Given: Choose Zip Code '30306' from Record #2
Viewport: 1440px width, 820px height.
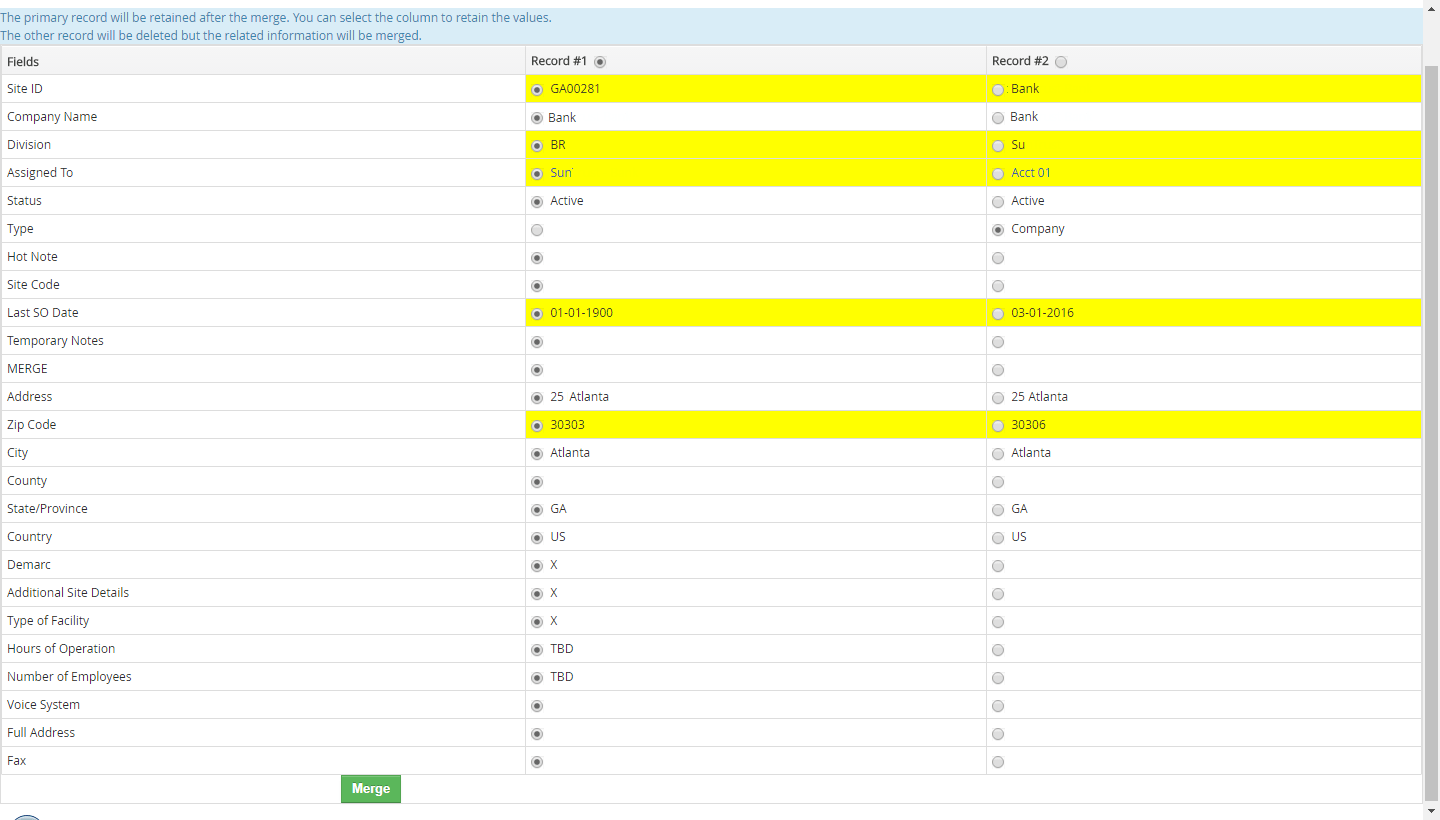Looking at the screenshot, I should tap(998, 425).
